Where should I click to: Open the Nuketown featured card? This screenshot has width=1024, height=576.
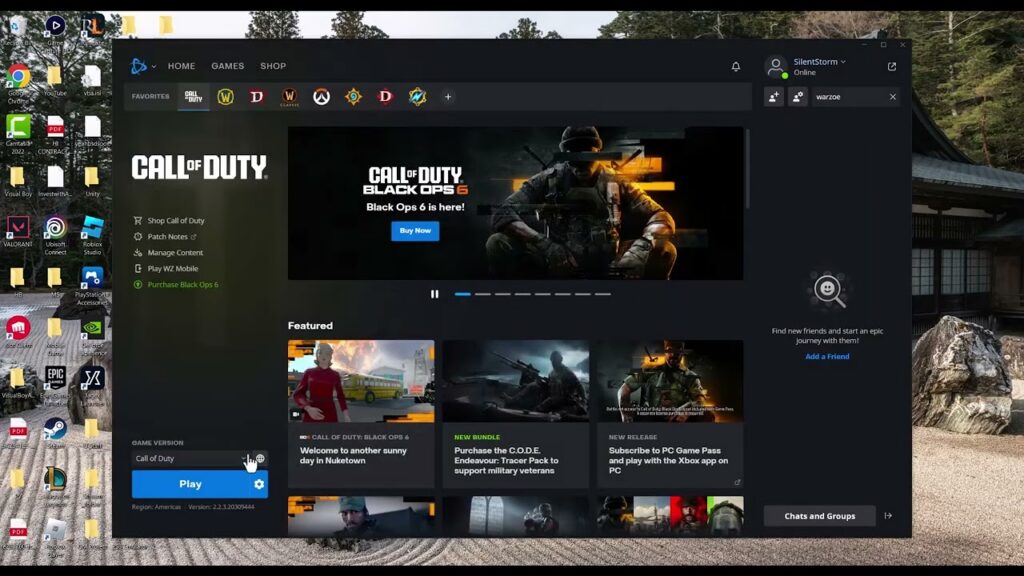(x=361, y=413)
